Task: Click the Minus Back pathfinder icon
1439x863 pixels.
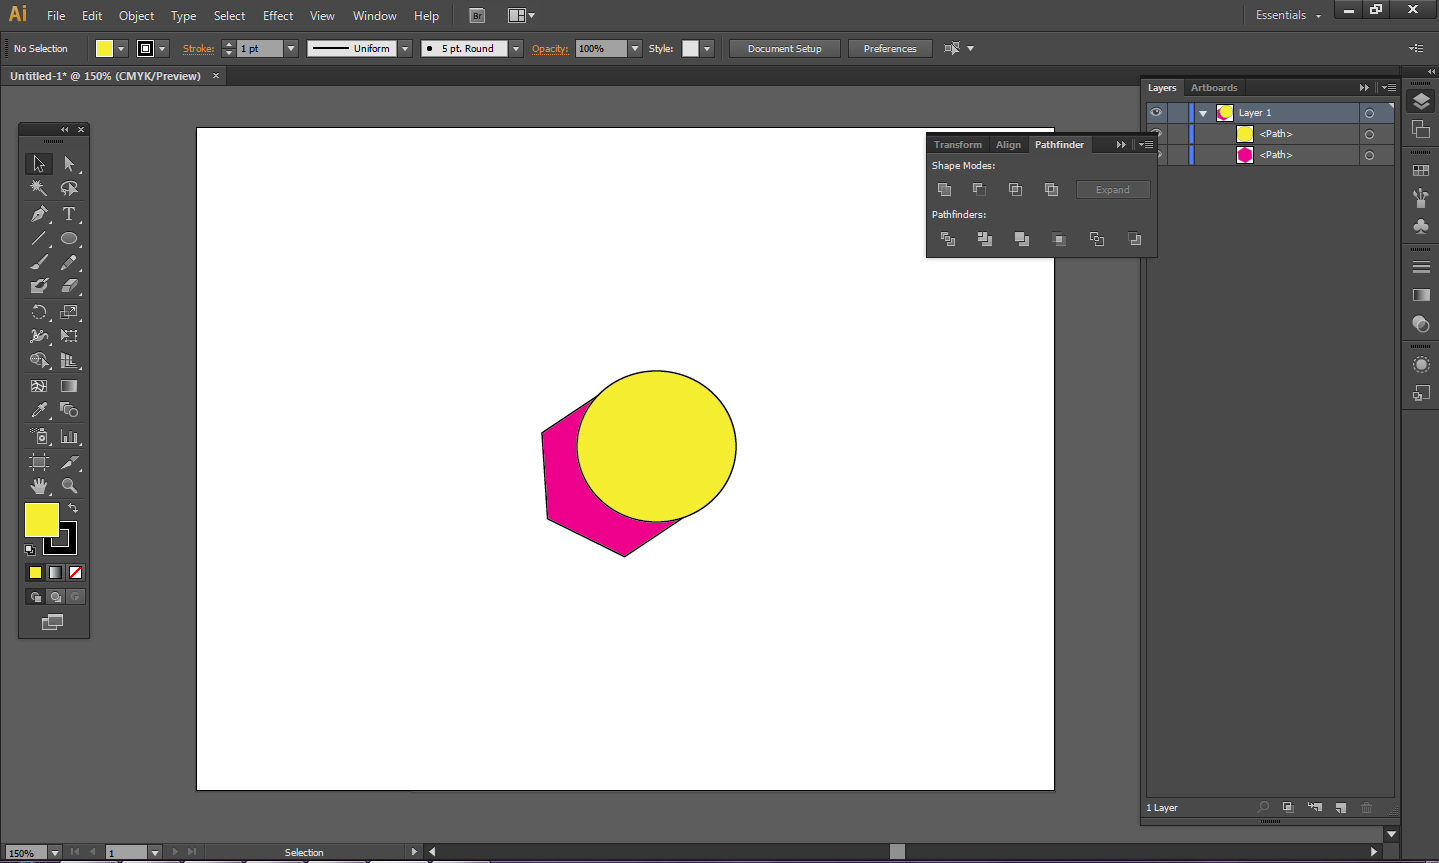Action: point(1134,239)
